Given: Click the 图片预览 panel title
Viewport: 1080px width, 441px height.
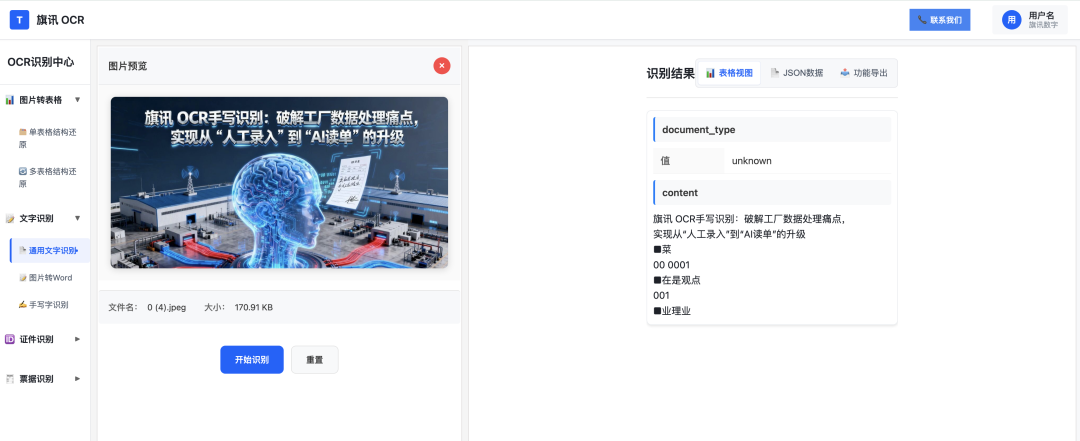Looking at the screenshot, I should click(128, 66).
